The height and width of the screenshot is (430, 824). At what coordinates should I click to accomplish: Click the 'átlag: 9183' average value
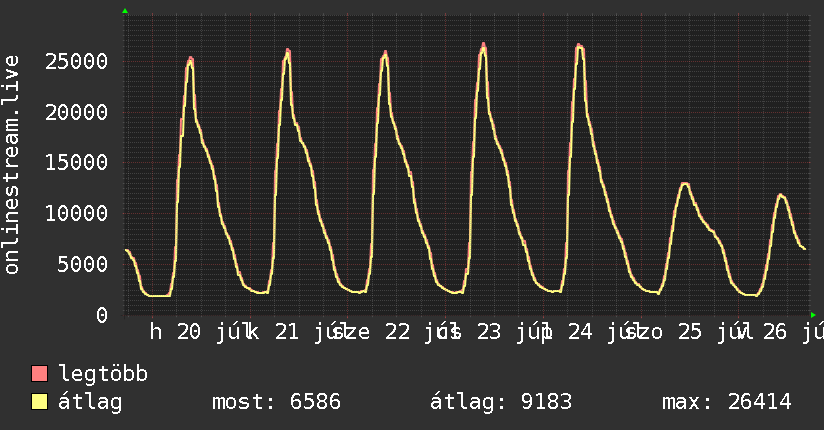tap(501, 402)
